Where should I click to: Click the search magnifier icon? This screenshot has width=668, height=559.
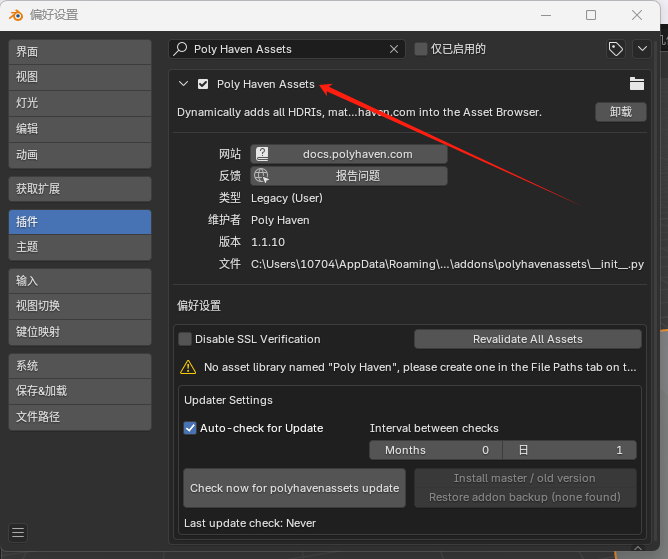(x=181, y=49)
